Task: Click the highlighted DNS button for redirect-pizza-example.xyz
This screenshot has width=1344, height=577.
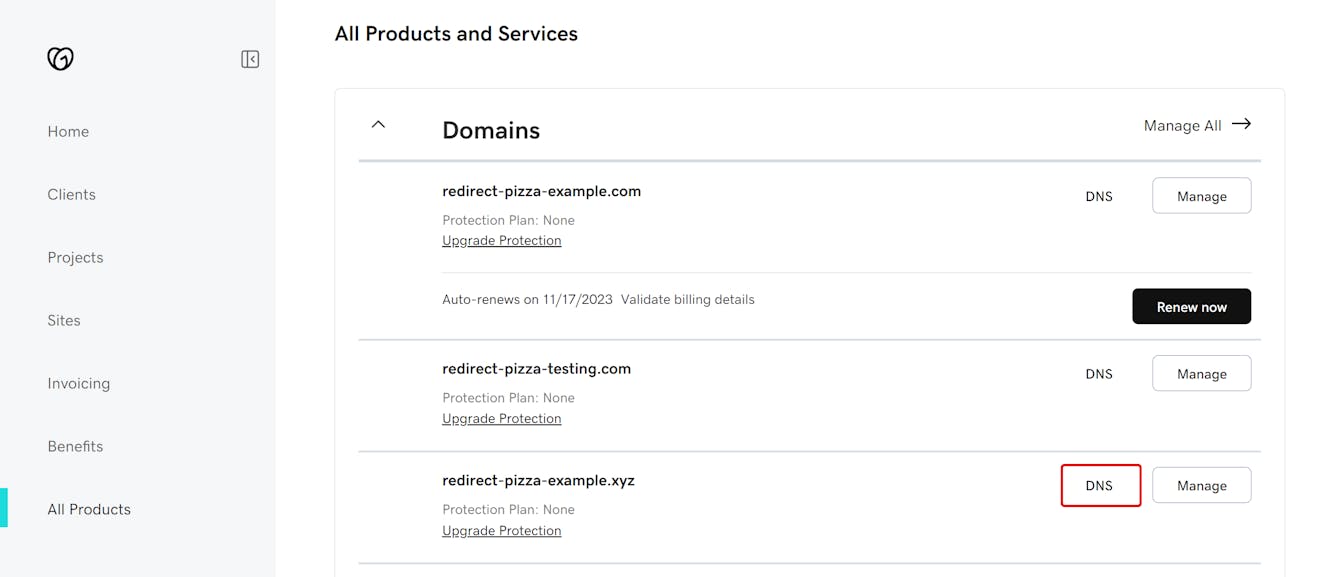Action: click(1100, 485)
